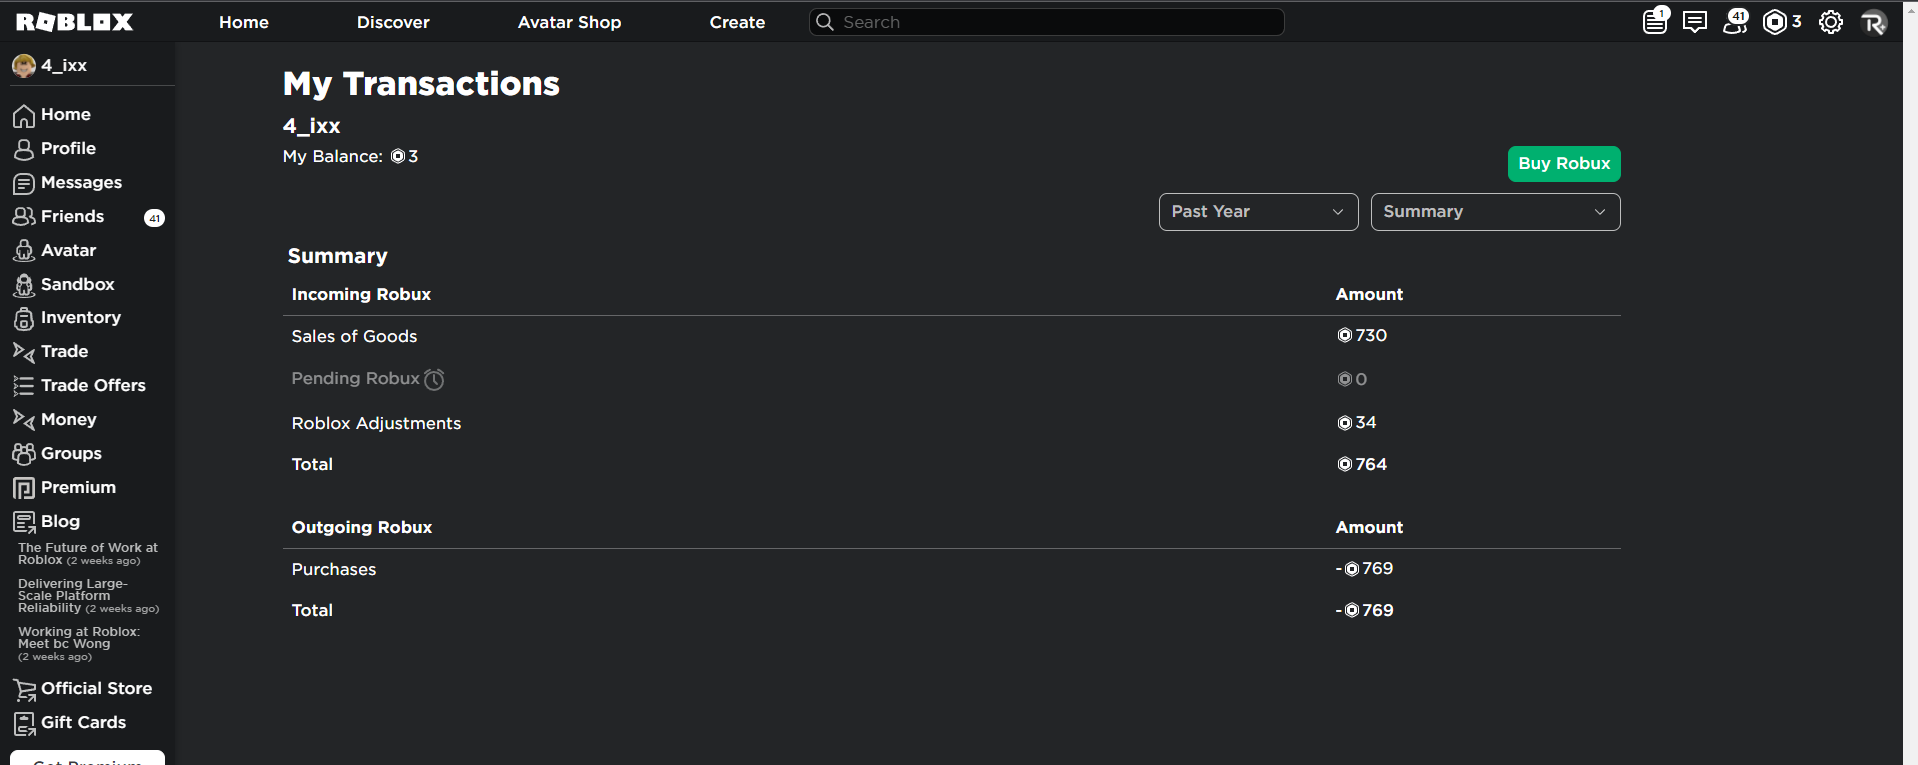Click the Sales of Goods row label
This screenshot has height=765, width=1918.
(354, 337)
